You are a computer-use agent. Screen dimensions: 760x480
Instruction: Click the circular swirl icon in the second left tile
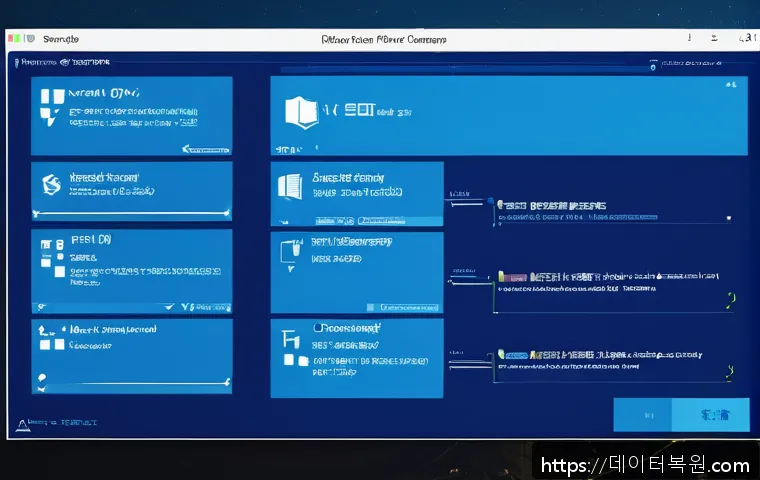coord(51,184)
